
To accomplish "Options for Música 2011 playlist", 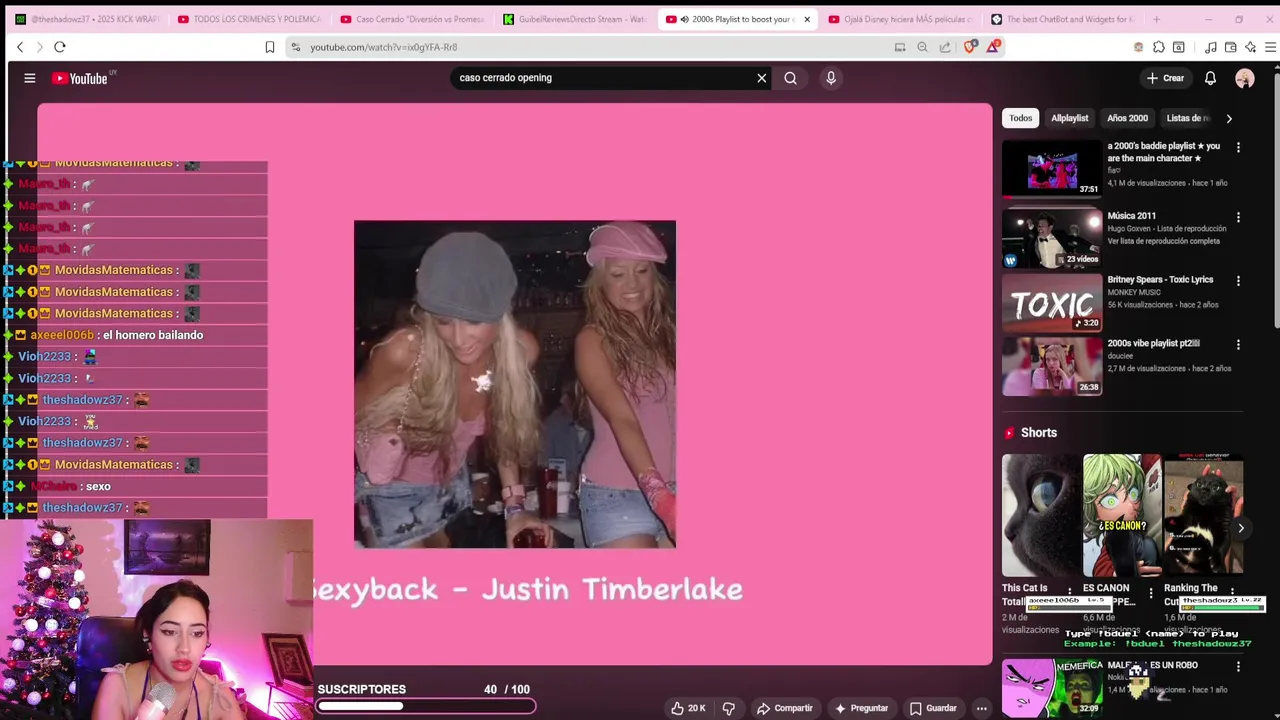I will point(1238,217).
